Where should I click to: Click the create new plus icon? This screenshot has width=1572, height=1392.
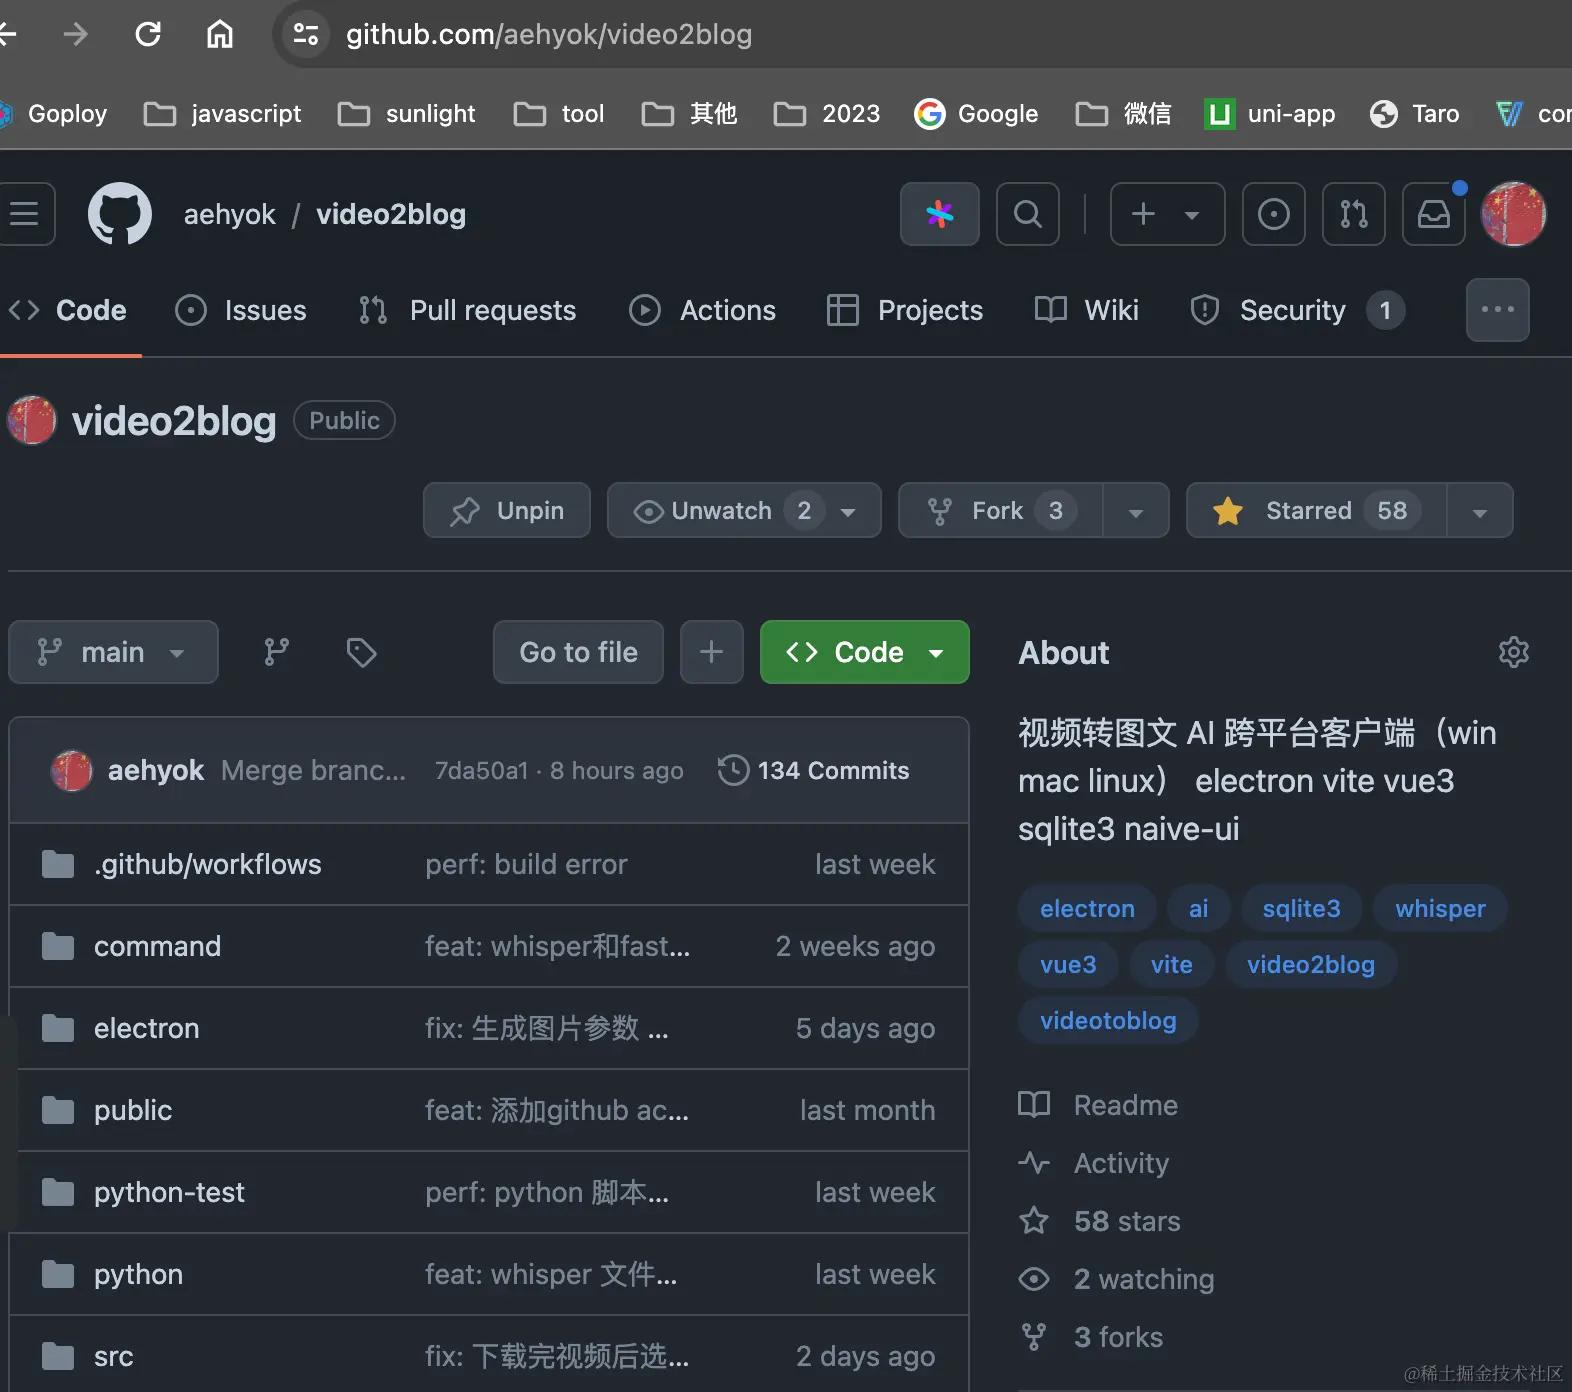click(x=1143, y=214)
